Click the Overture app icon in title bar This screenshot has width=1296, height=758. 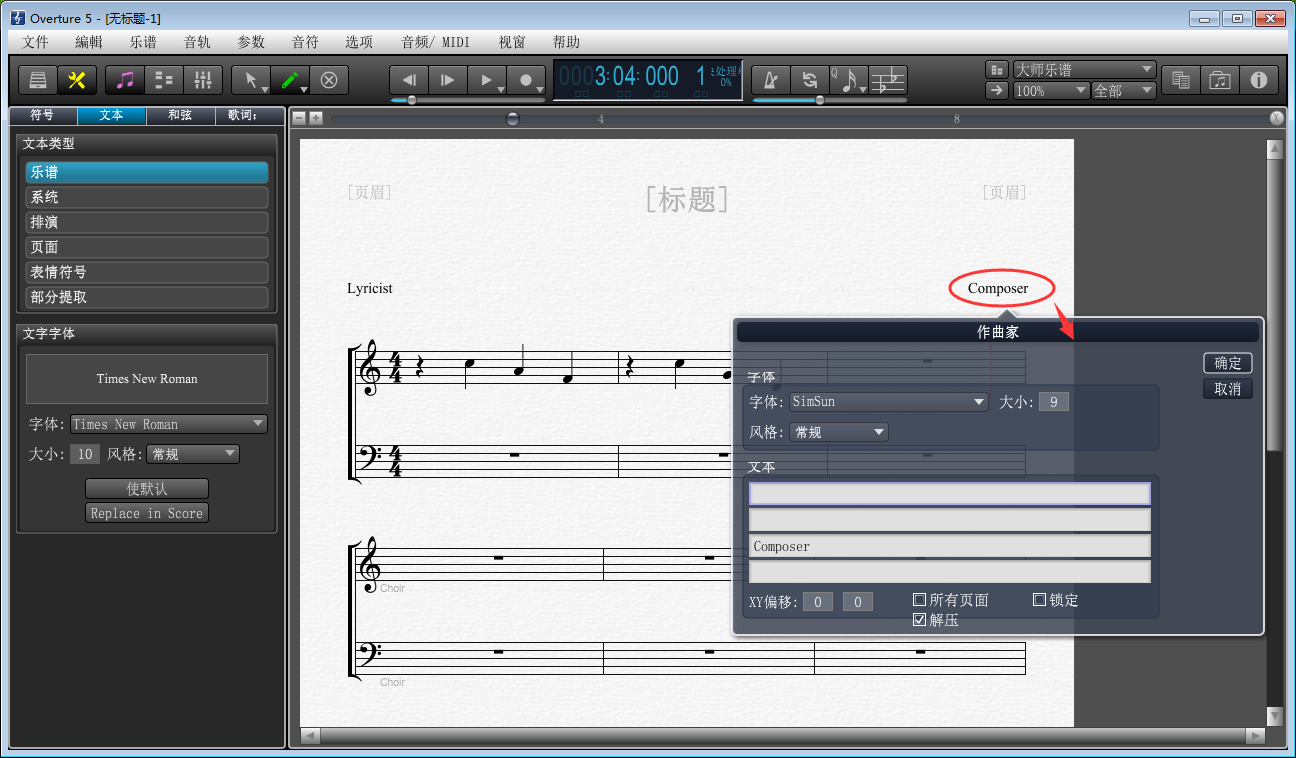point(17,18)
